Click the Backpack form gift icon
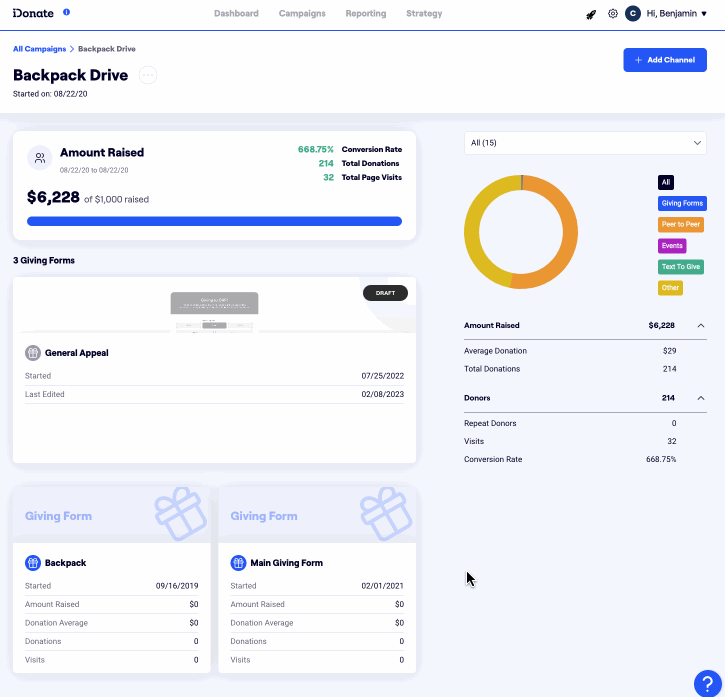 [x=33, y=563]
